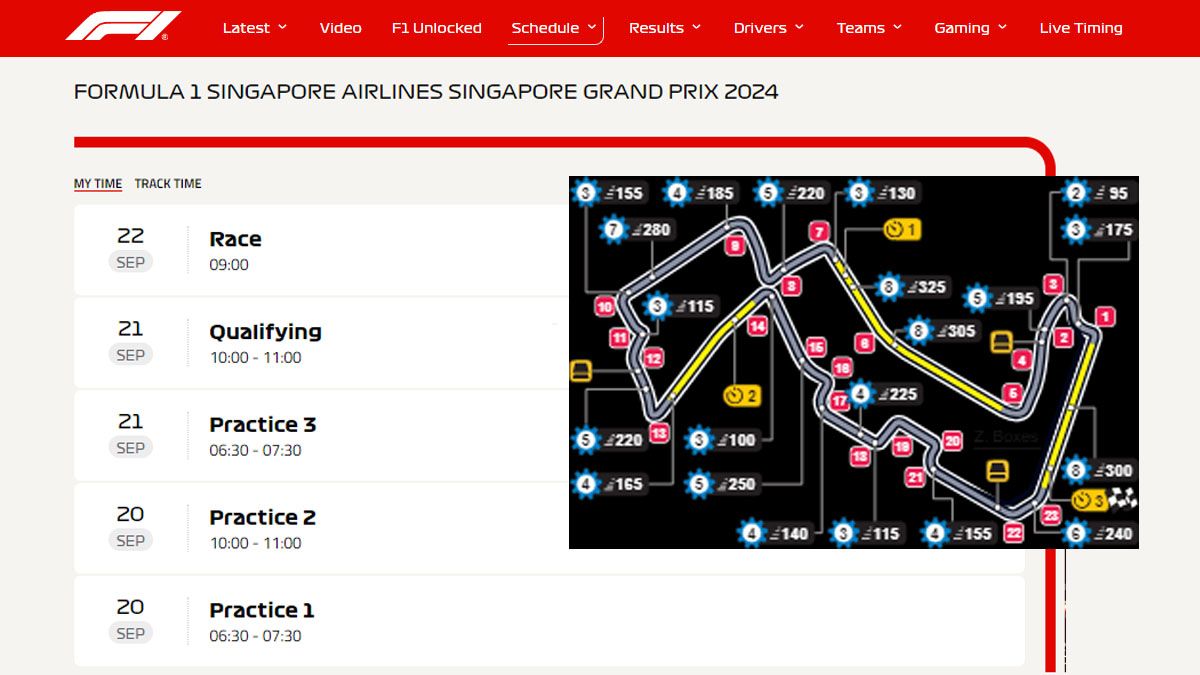The height and width of the screenshot is (675, 1200).
Task: Click the gear 2 badge beside 95
Action: (1076, 193)
